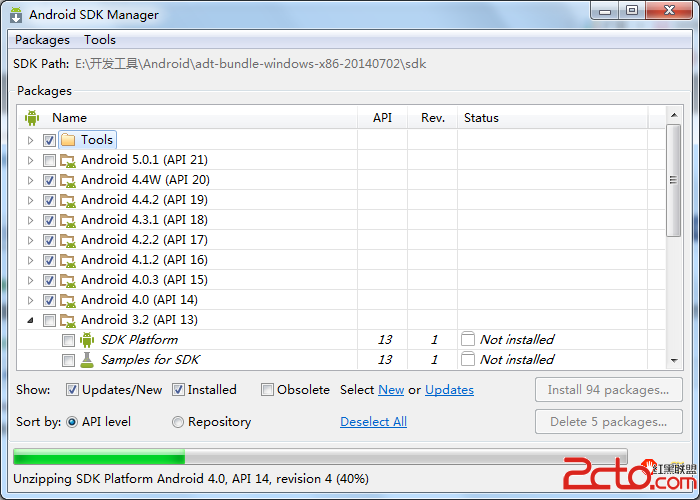Click the Select New link
This screenshot has height=500, width=700.
[391, 390]
